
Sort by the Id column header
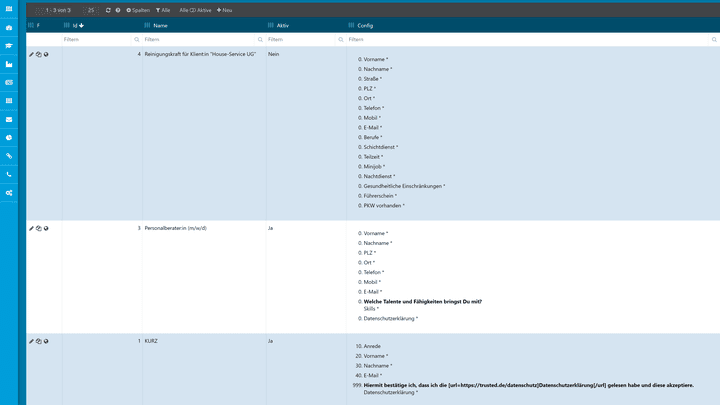click(x=78, y=25)
